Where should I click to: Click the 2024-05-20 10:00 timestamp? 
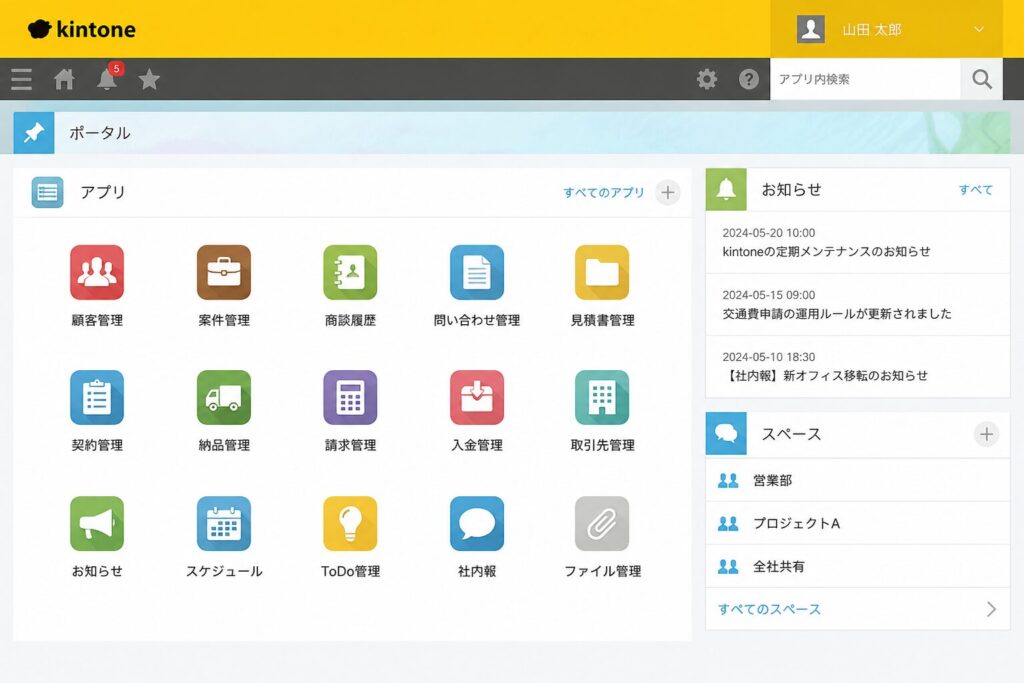click(769, 232)
